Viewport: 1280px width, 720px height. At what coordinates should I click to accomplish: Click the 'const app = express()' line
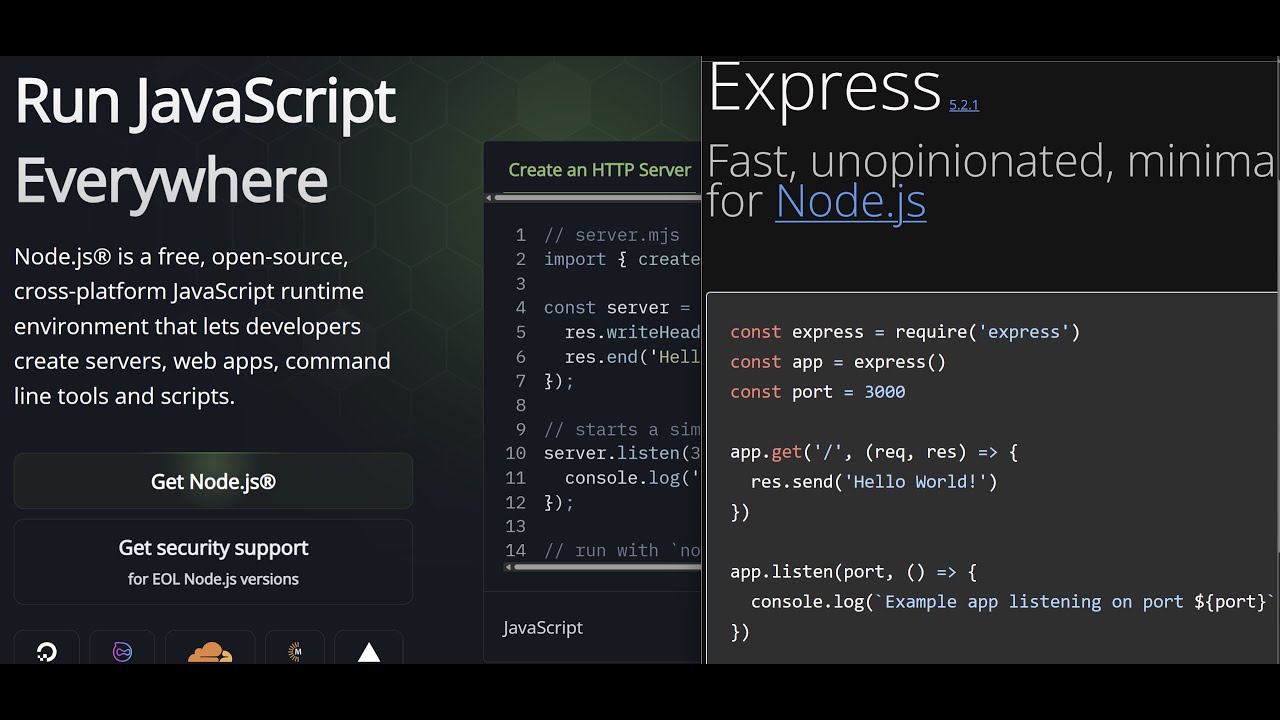(x=838, y=362)
